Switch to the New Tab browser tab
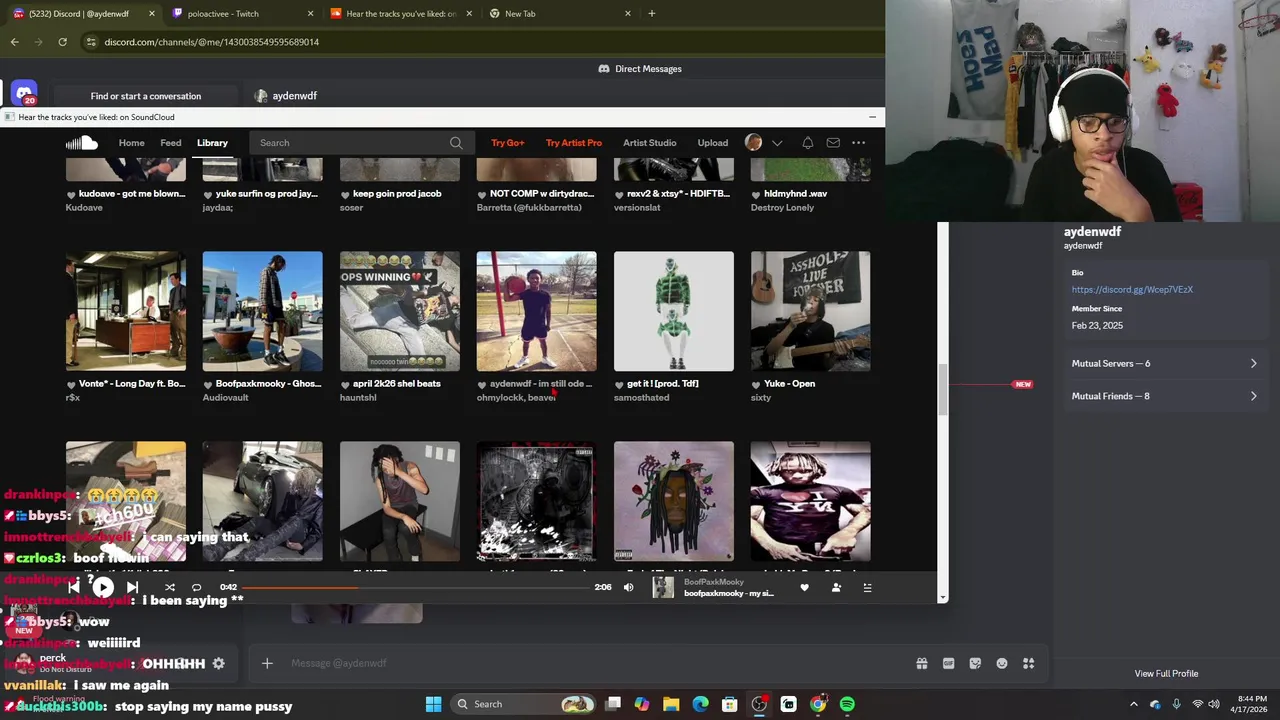 (560, 14)
